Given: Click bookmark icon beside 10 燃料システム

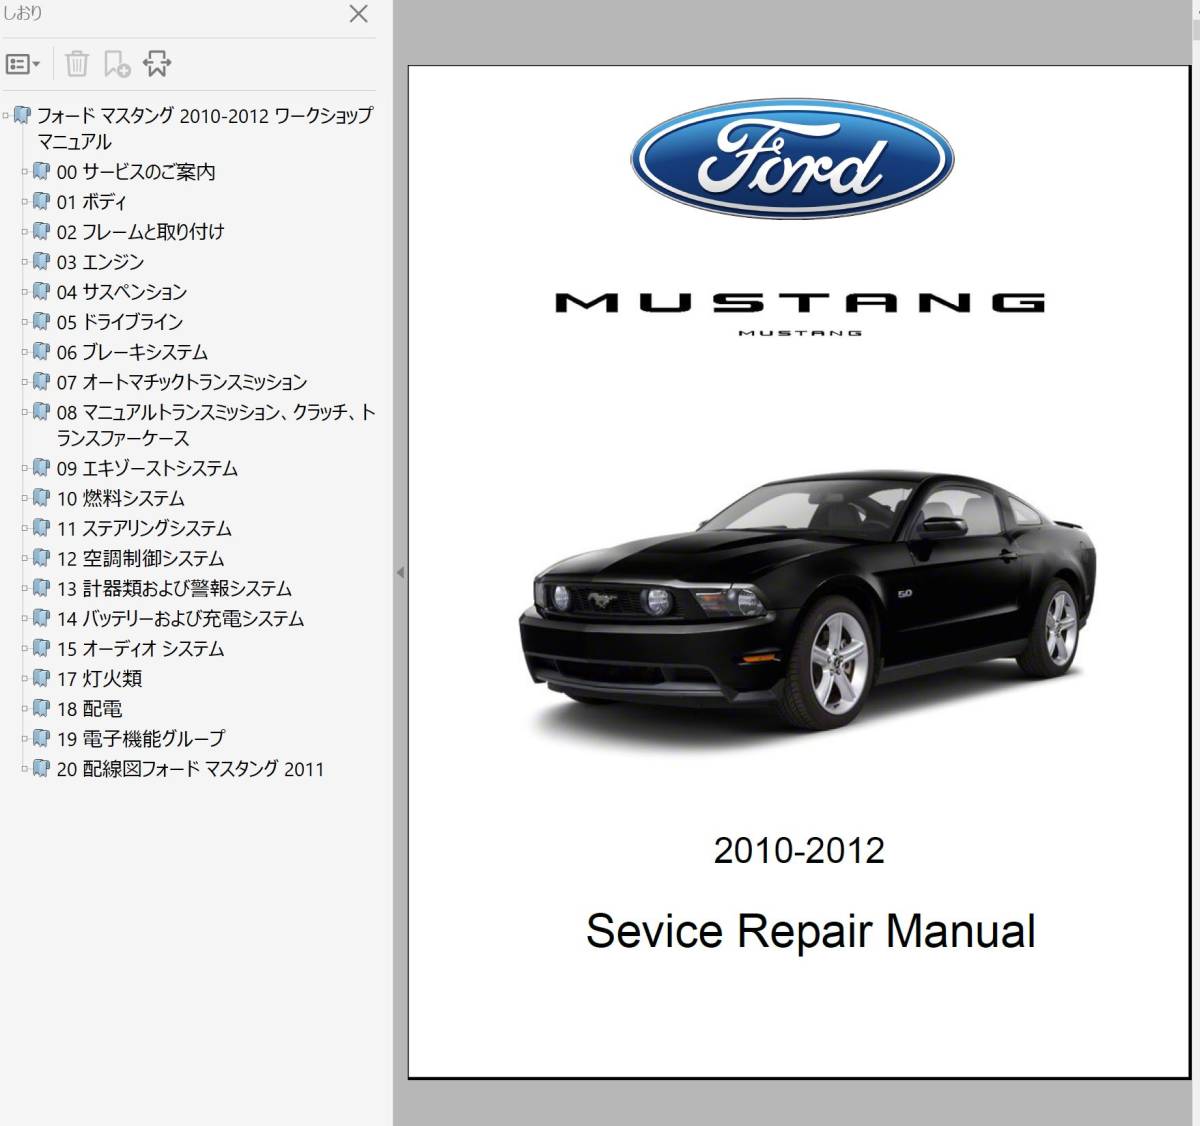Looking at the screenshot, I should click(41, 497).
